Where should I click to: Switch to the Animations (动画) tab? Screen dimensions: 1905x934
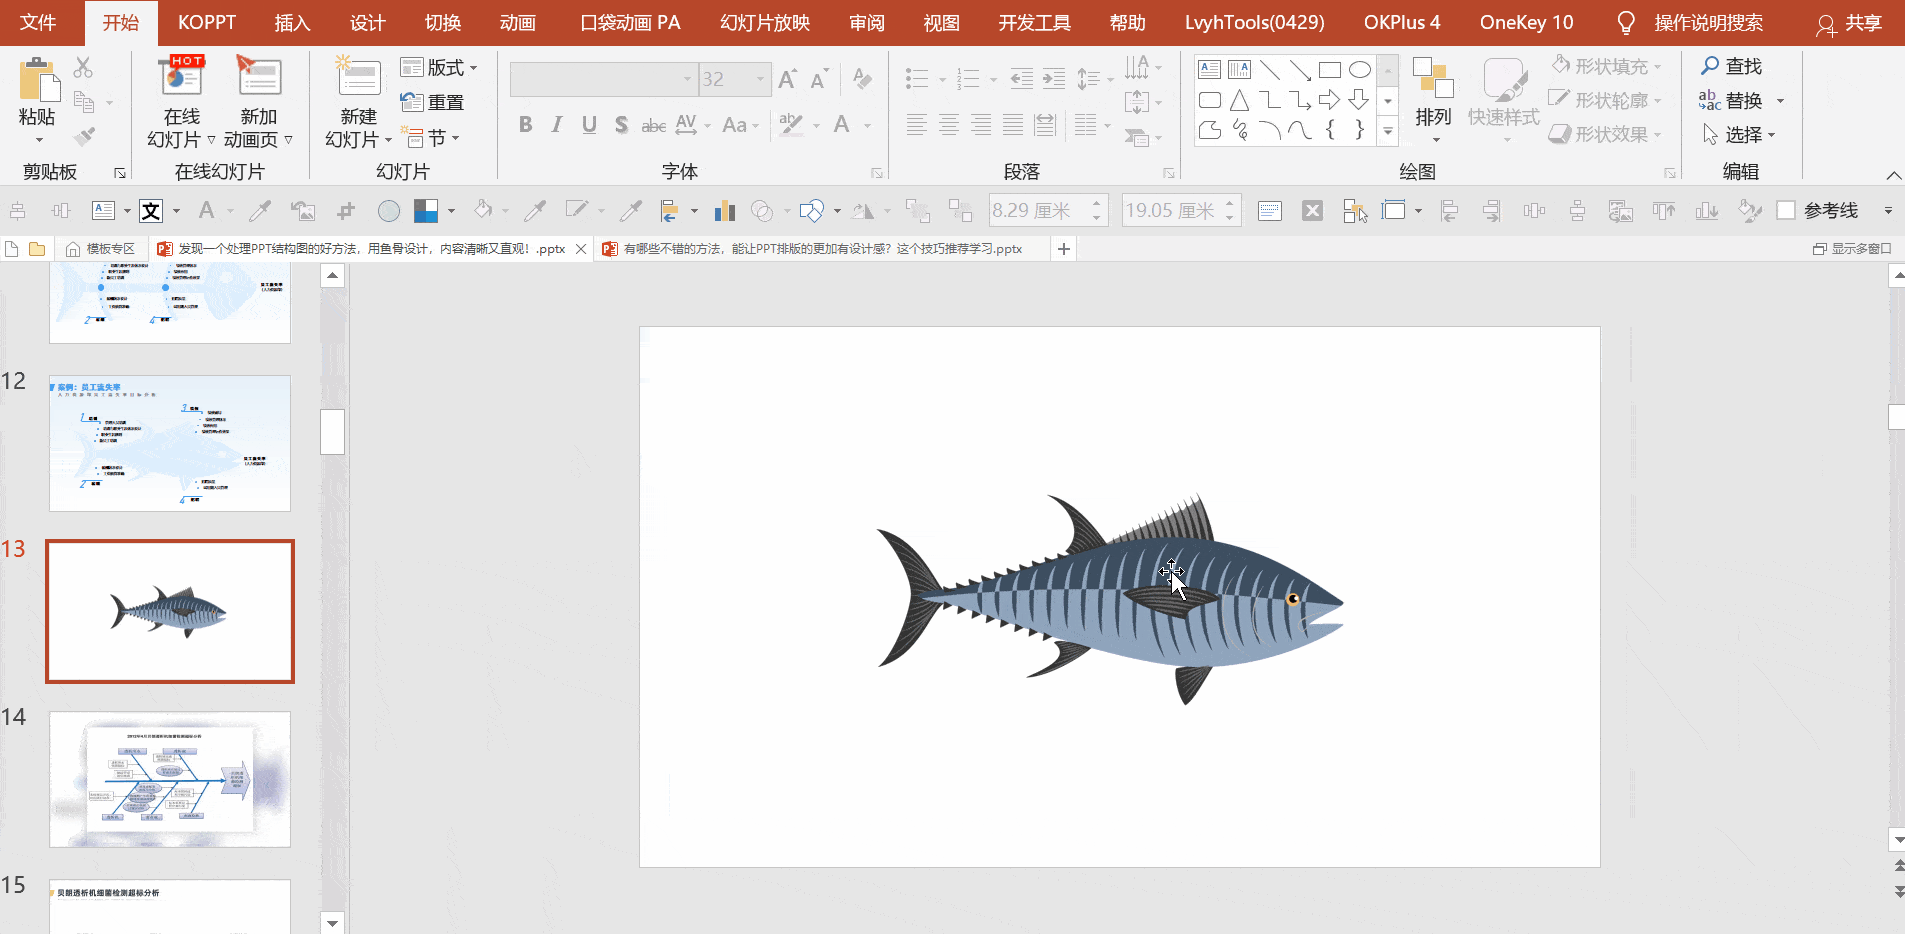point(517,23)
